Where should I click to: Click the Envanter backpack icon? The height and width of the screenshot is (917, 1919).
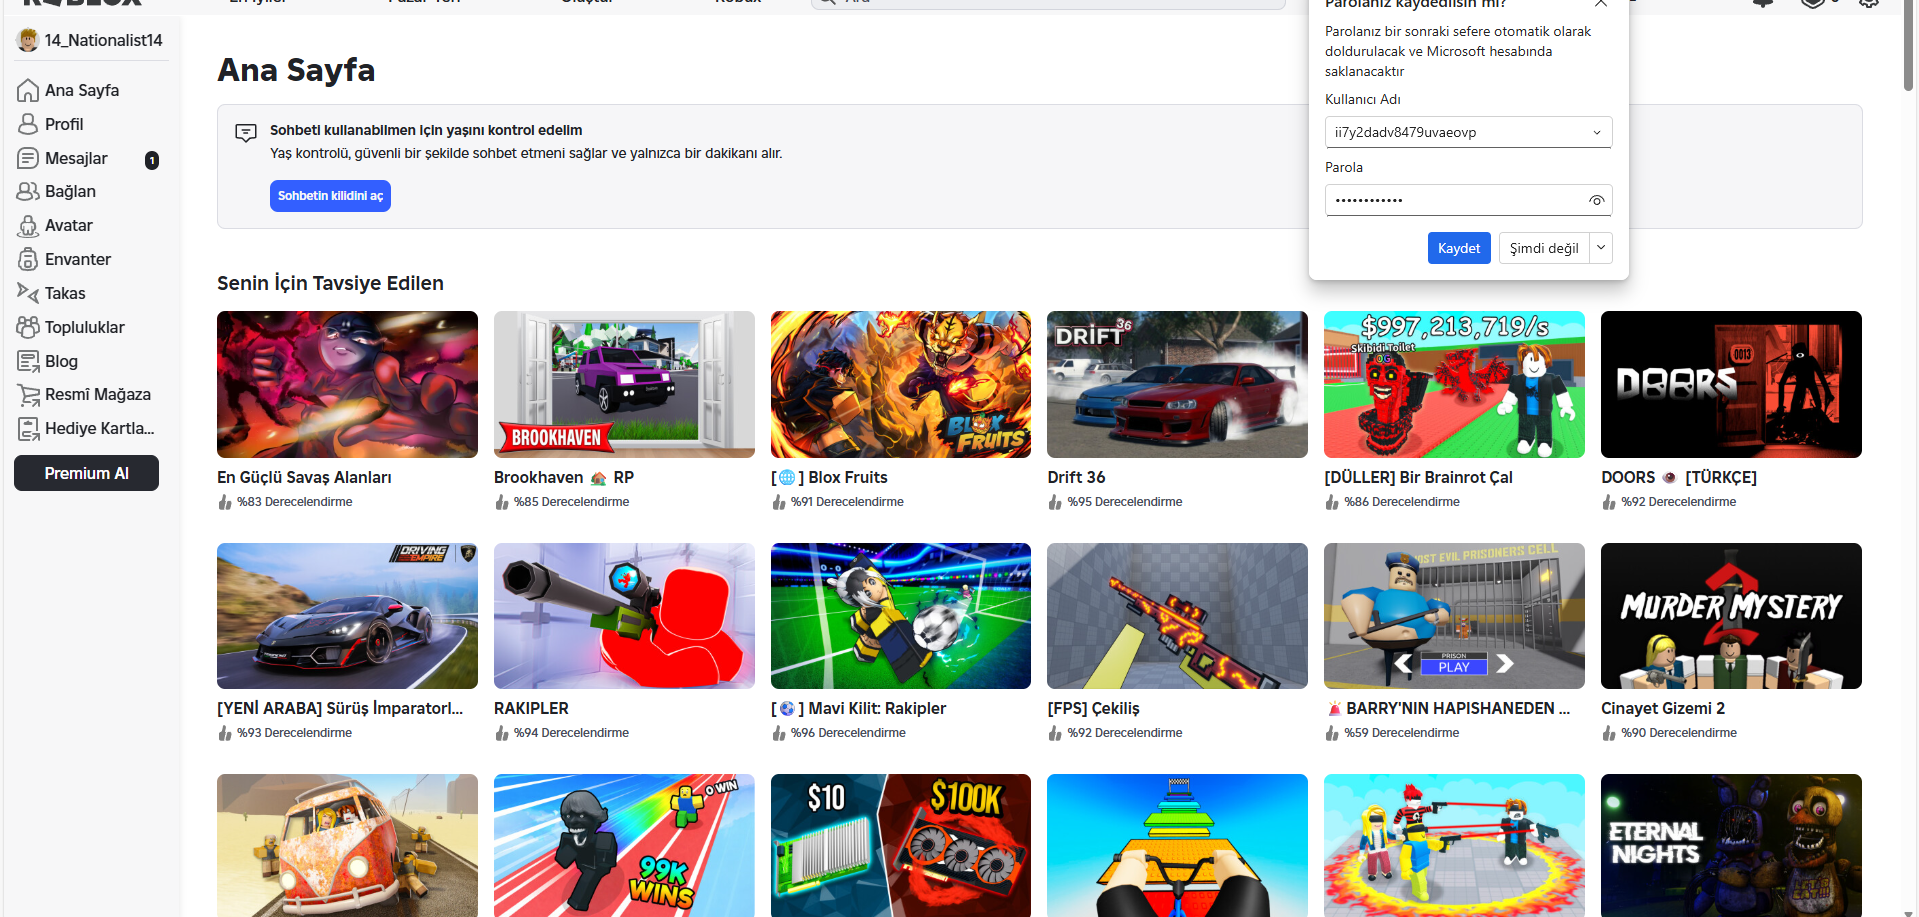click(x=28, y=259)
